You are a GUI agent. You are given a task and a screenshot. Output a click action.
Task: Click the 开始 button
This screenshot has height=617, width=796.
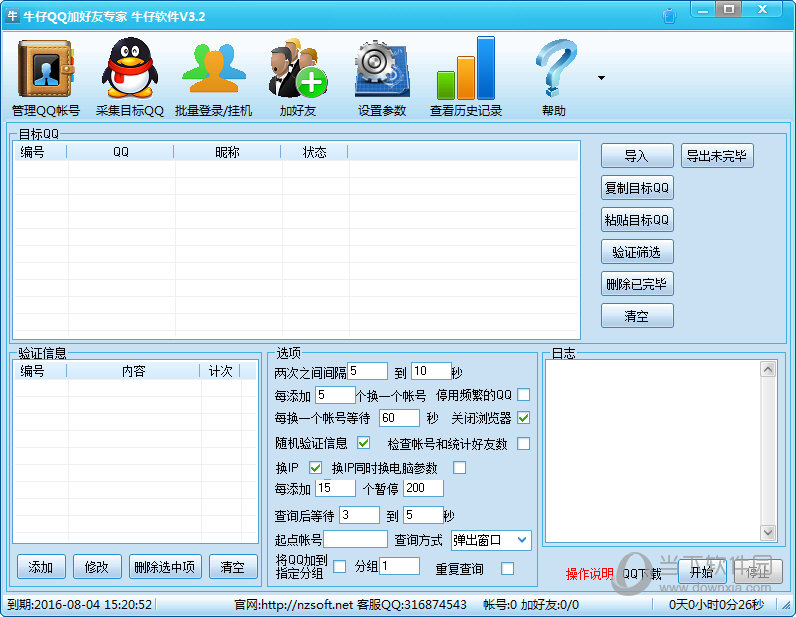coord(702,572)
